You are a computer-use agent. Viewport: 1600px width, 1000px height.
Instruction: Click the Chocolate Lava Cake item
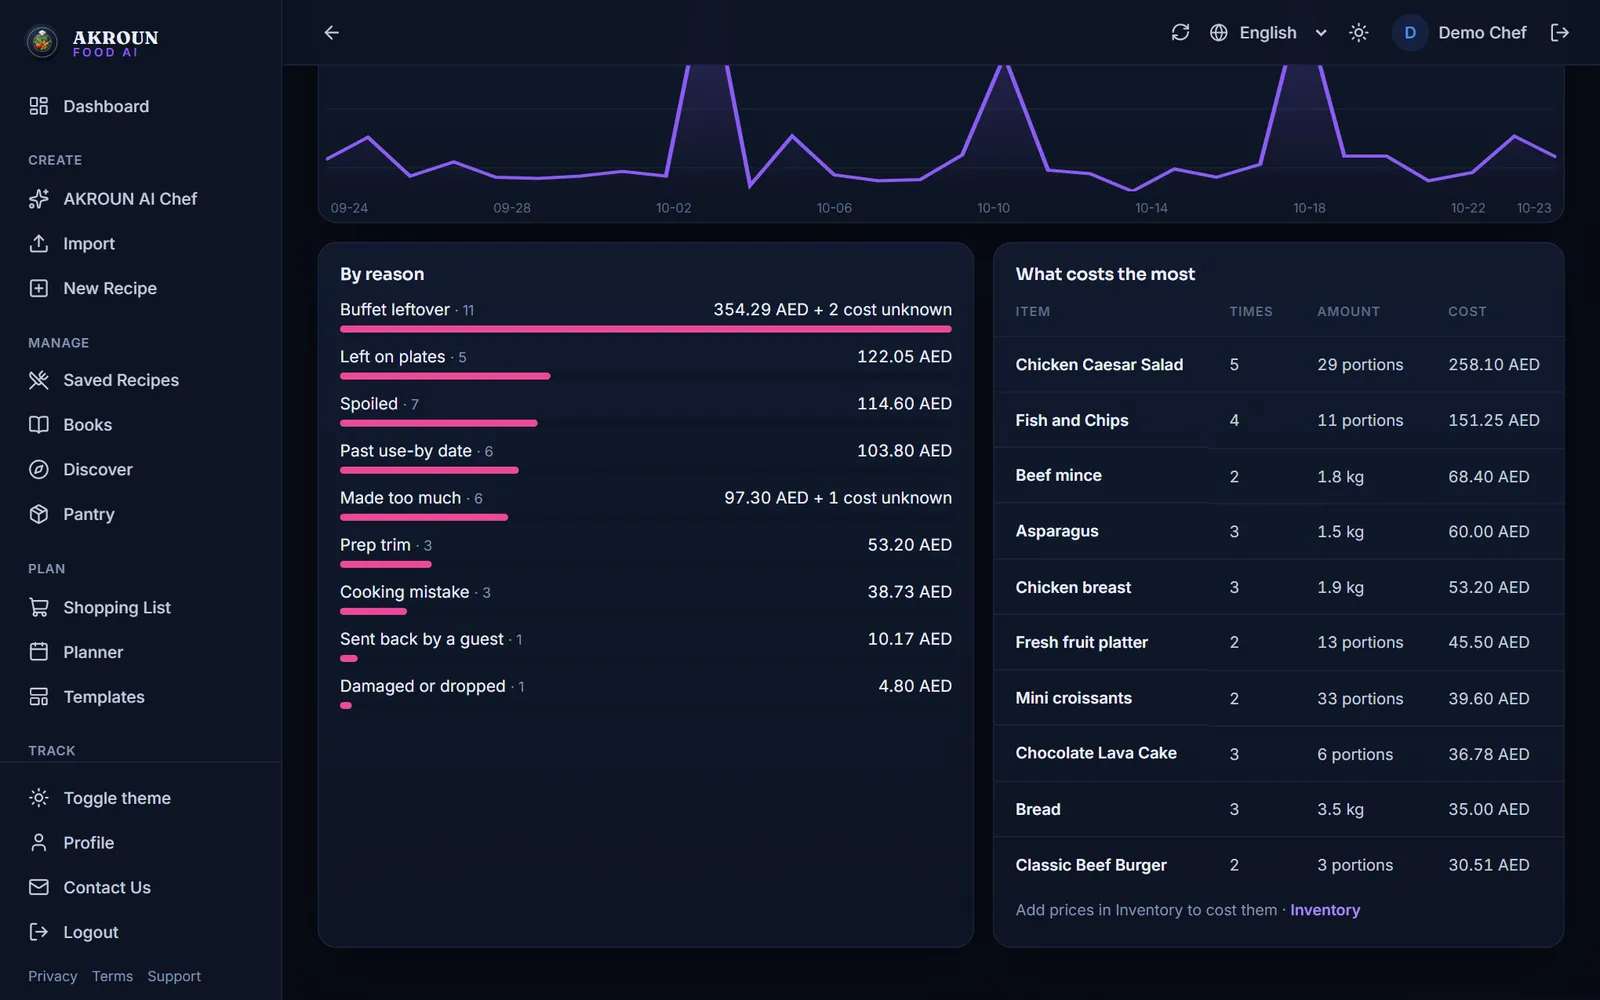point(1096,753)
